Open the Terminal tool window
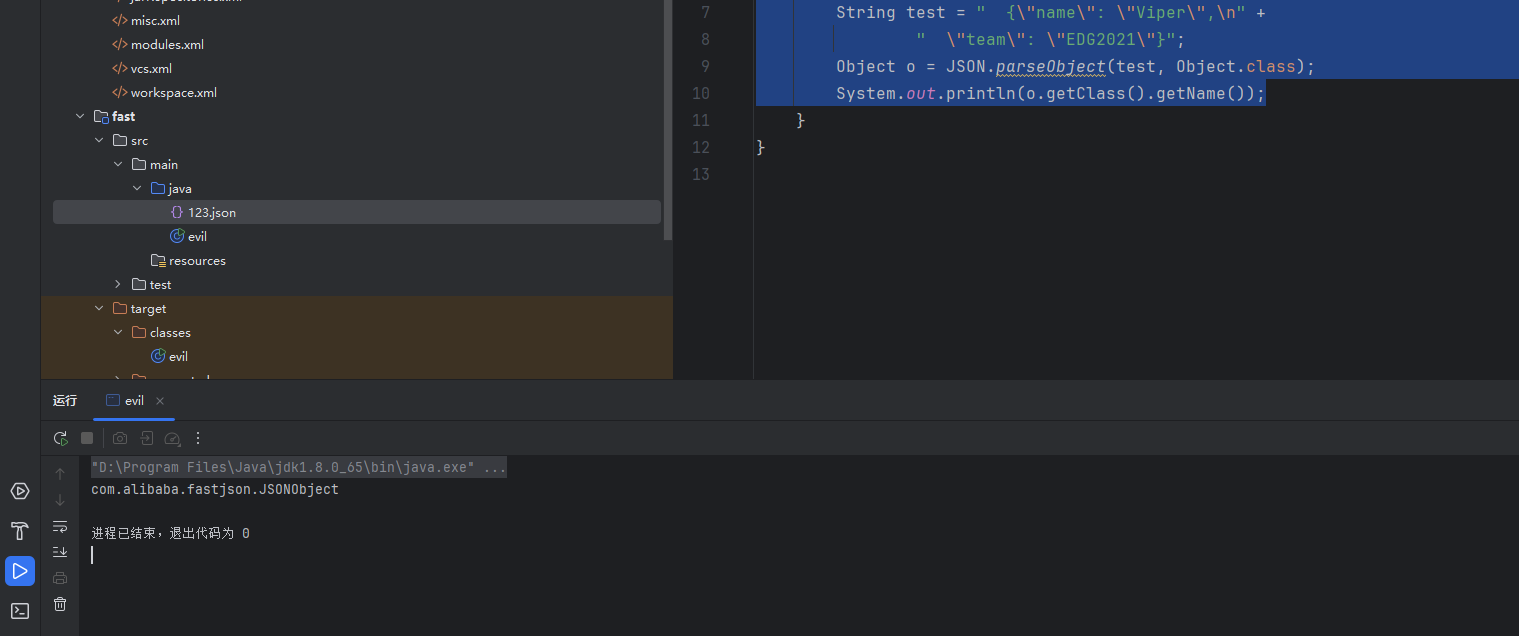Viewport: 1519px width, 636px height. click(19, 610)
